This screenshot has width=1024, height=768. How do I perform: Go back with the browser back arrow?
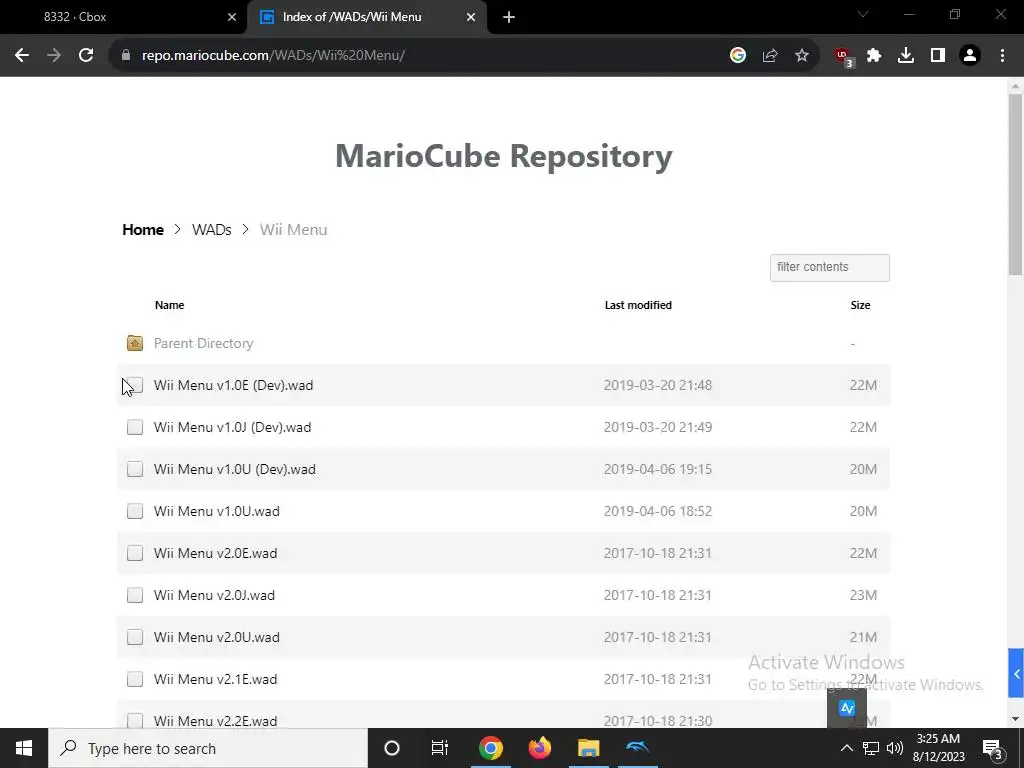(x=22, y=56)
